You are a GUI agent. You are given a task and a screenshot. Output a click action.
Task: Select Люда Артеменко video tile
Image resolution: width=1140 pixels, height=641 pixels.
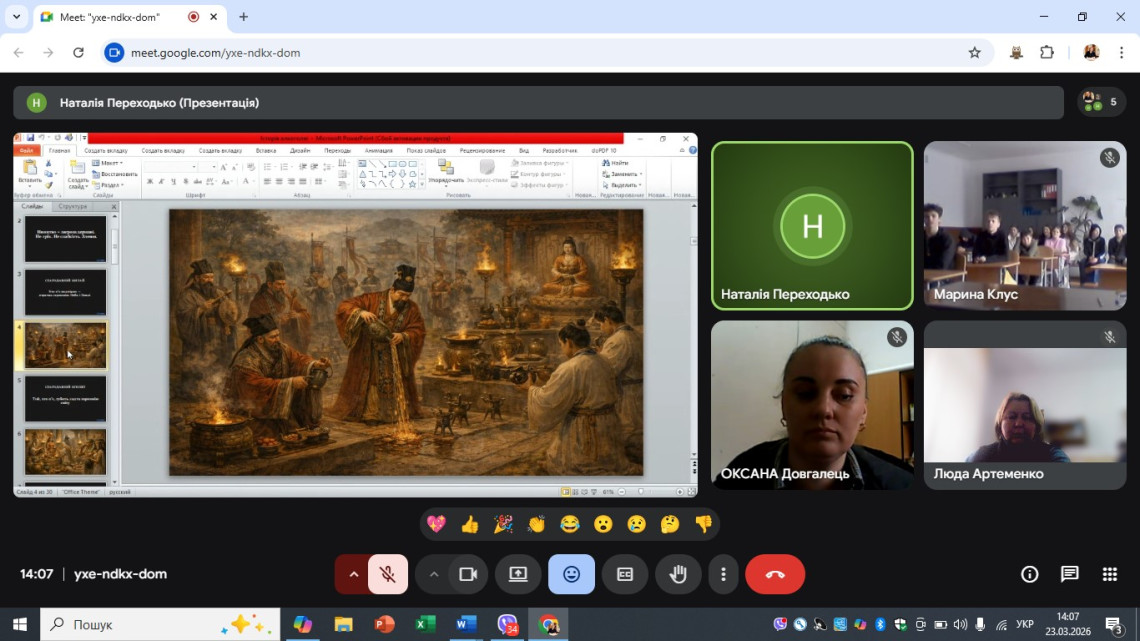1025,405
